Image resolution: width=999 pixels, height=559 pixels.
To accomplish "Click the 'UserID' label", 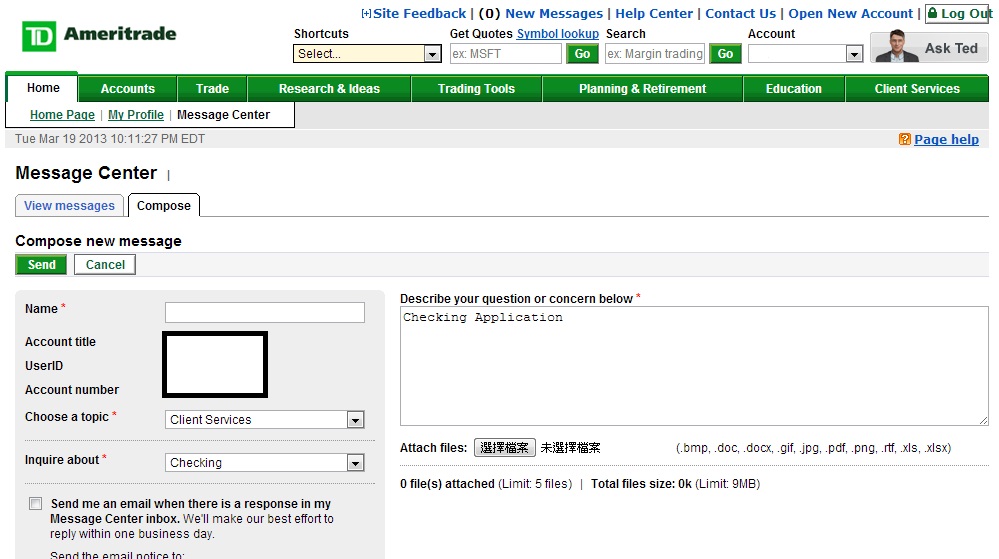I will [x=44, y=366].
